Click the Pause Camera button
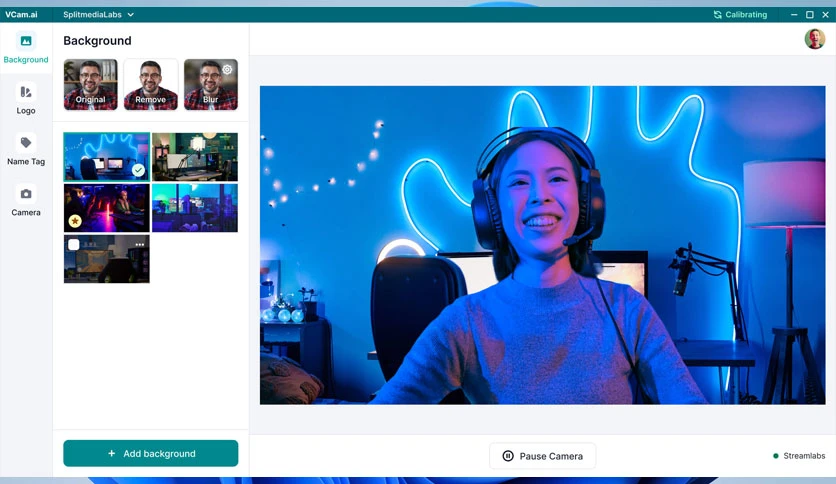 [542, 456]
